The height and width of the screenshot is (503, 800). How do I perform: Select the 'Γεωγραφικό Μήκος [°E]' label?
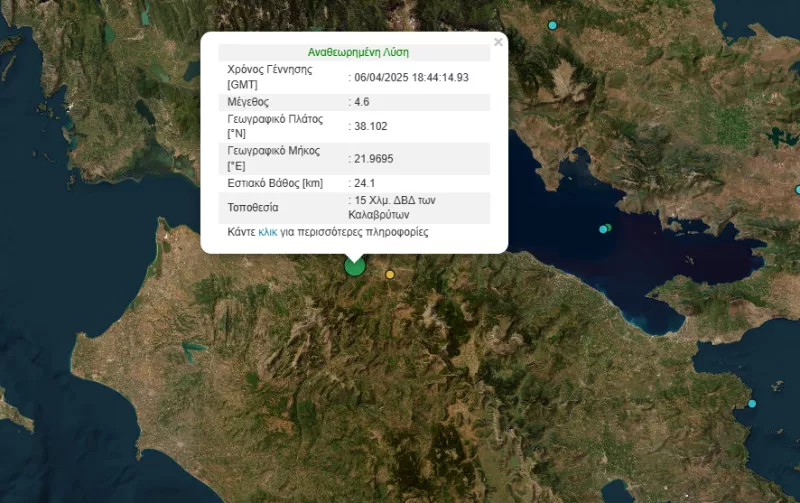(x=273, y=159)
